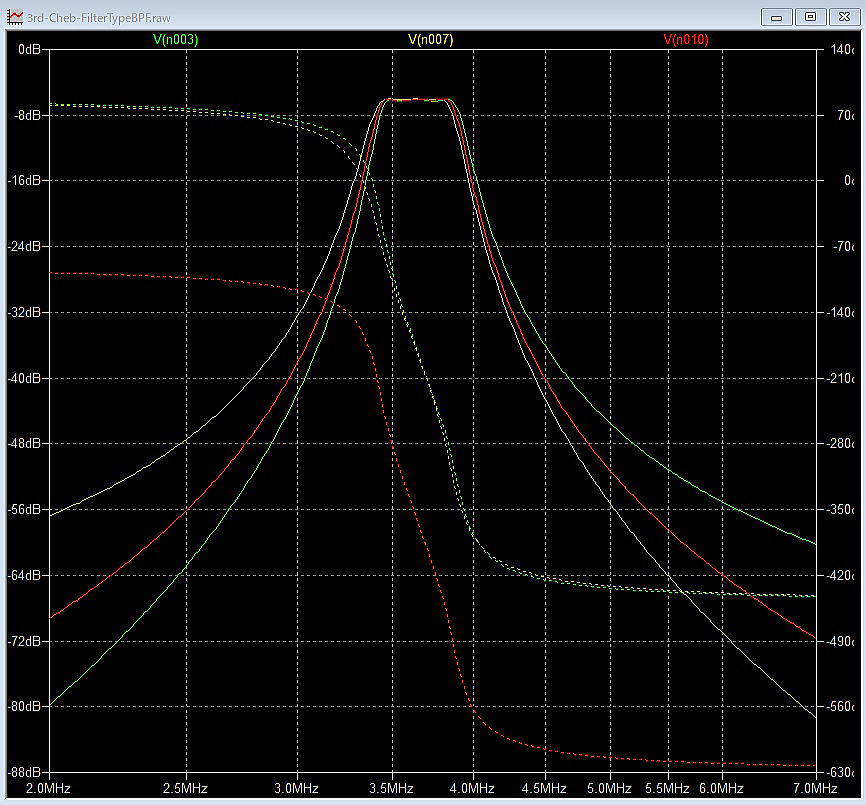866x805 pixels.
Task: Click the -140° phase axis label
Action: tap(840, 313)
